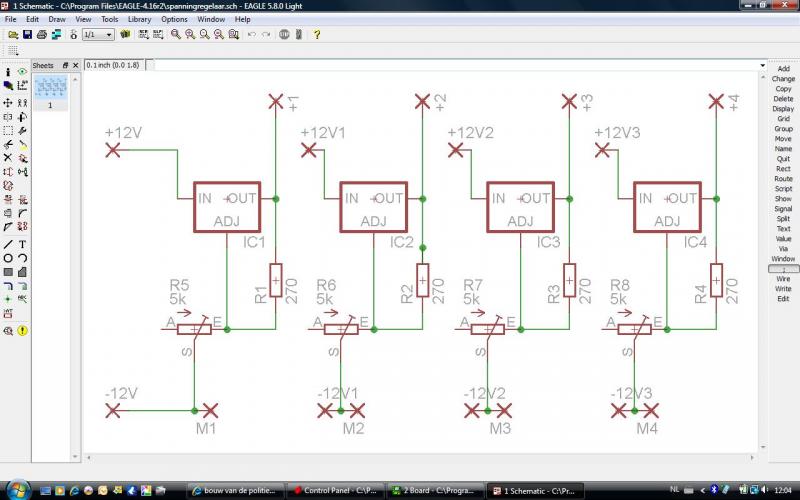
Task: Click the yellow Help question mark icon
Action: click(317, 34)
